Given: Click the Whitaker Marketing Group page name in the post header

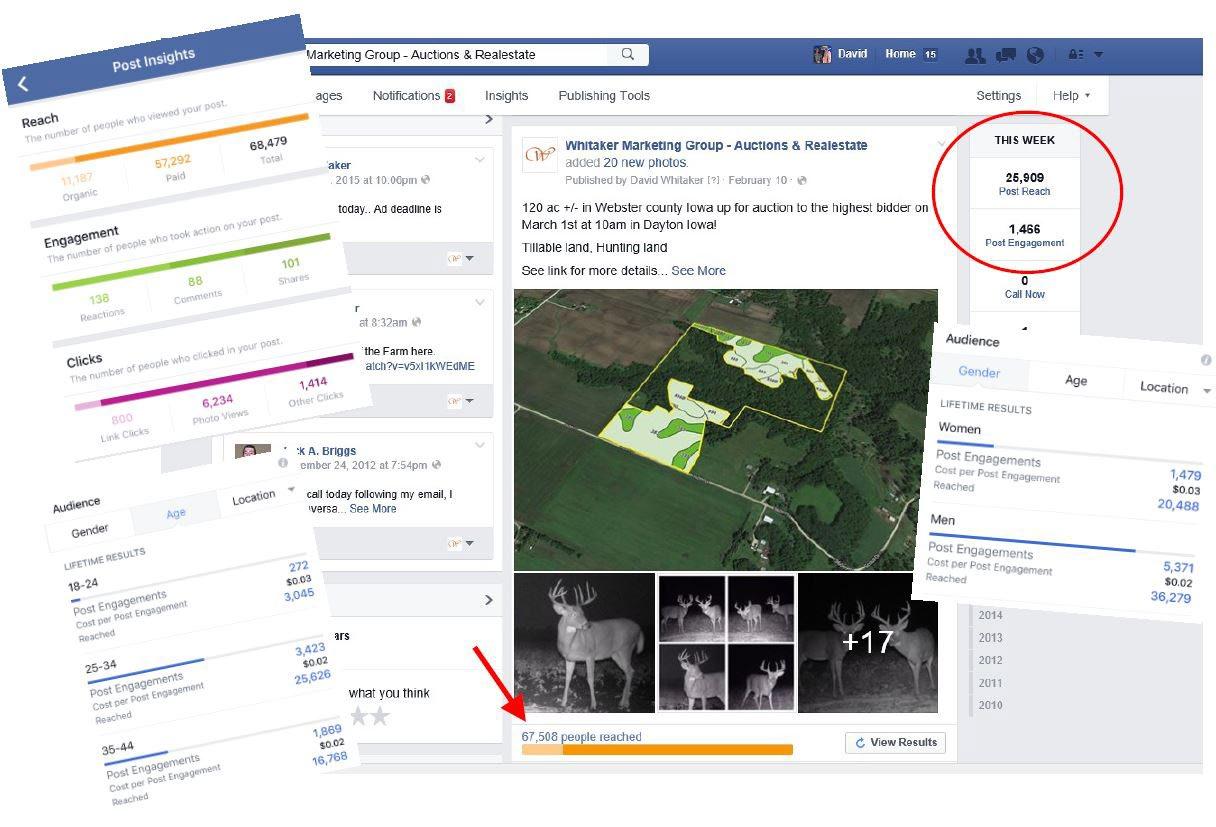Looking at the screenshot, I should pos(716,146).
